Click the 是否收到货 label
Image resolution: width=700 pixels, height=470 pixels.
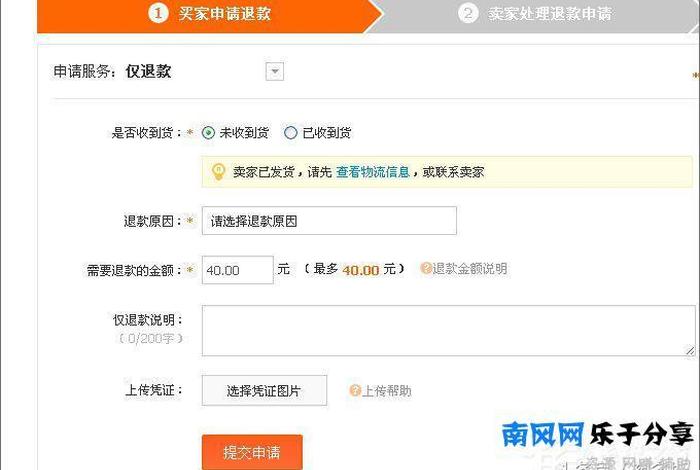click(147, 133)
